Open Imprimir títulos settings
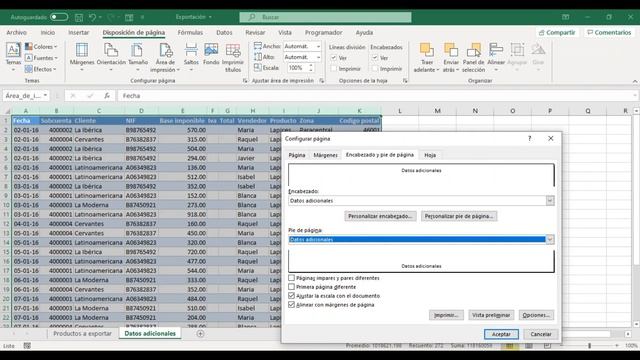640x360 pixels. (x=233, y=57)
